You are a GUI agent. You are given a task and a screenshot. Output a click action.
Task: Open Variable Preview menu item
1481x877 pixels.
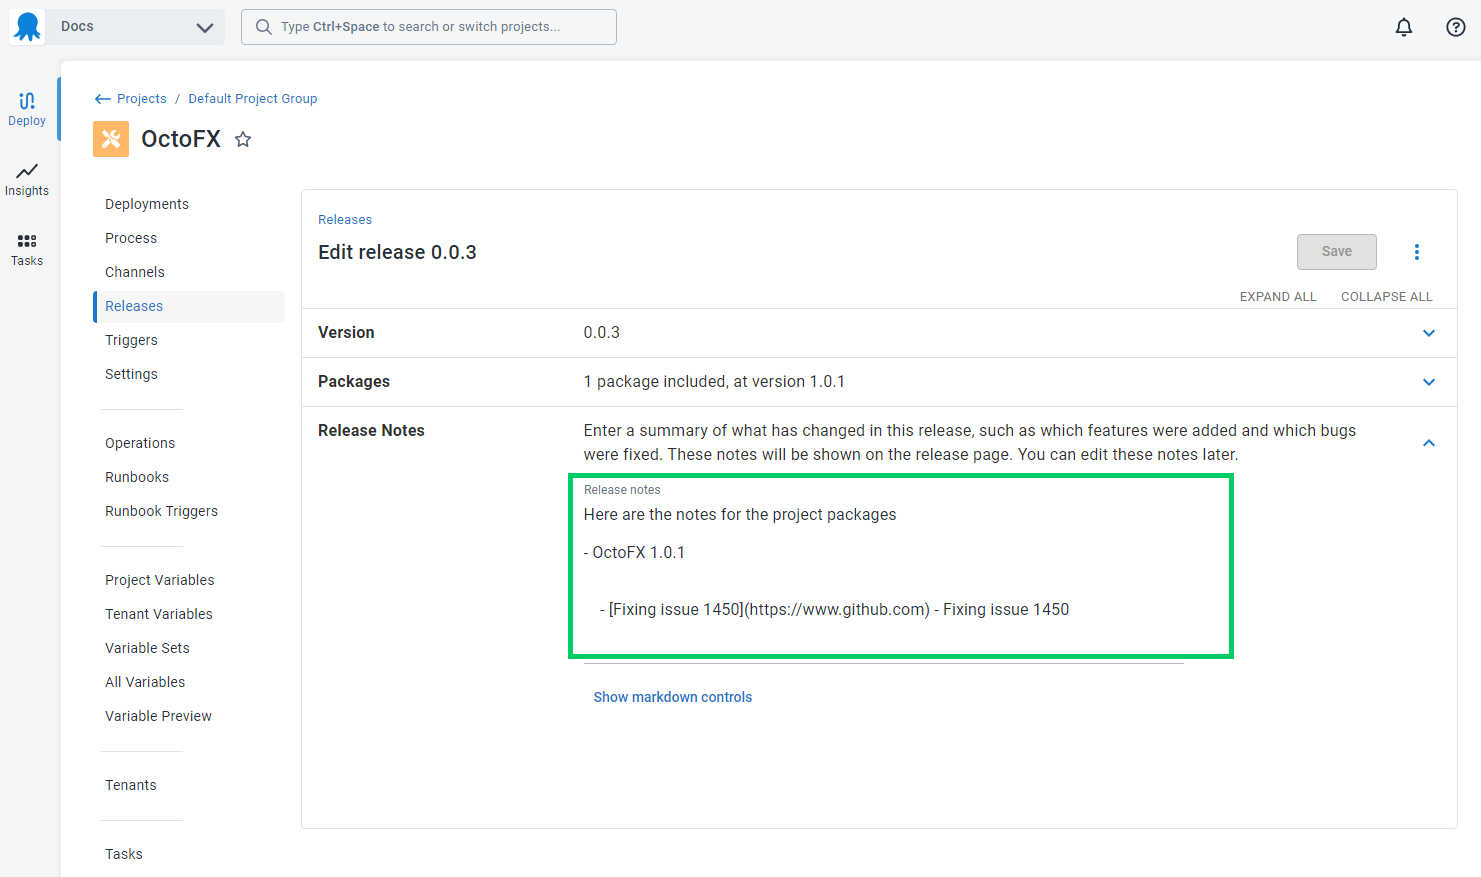point(158,716)
